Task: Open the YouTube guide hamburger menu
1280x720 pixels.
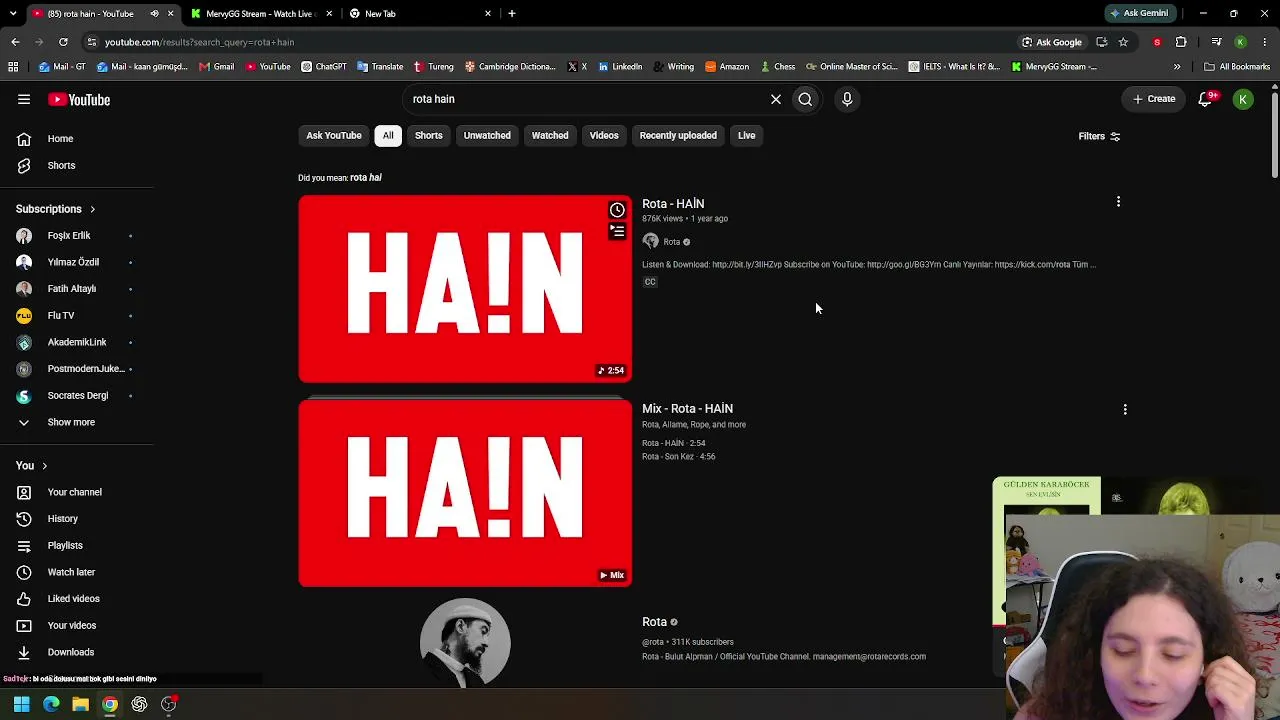Action: tap(24, 99)
